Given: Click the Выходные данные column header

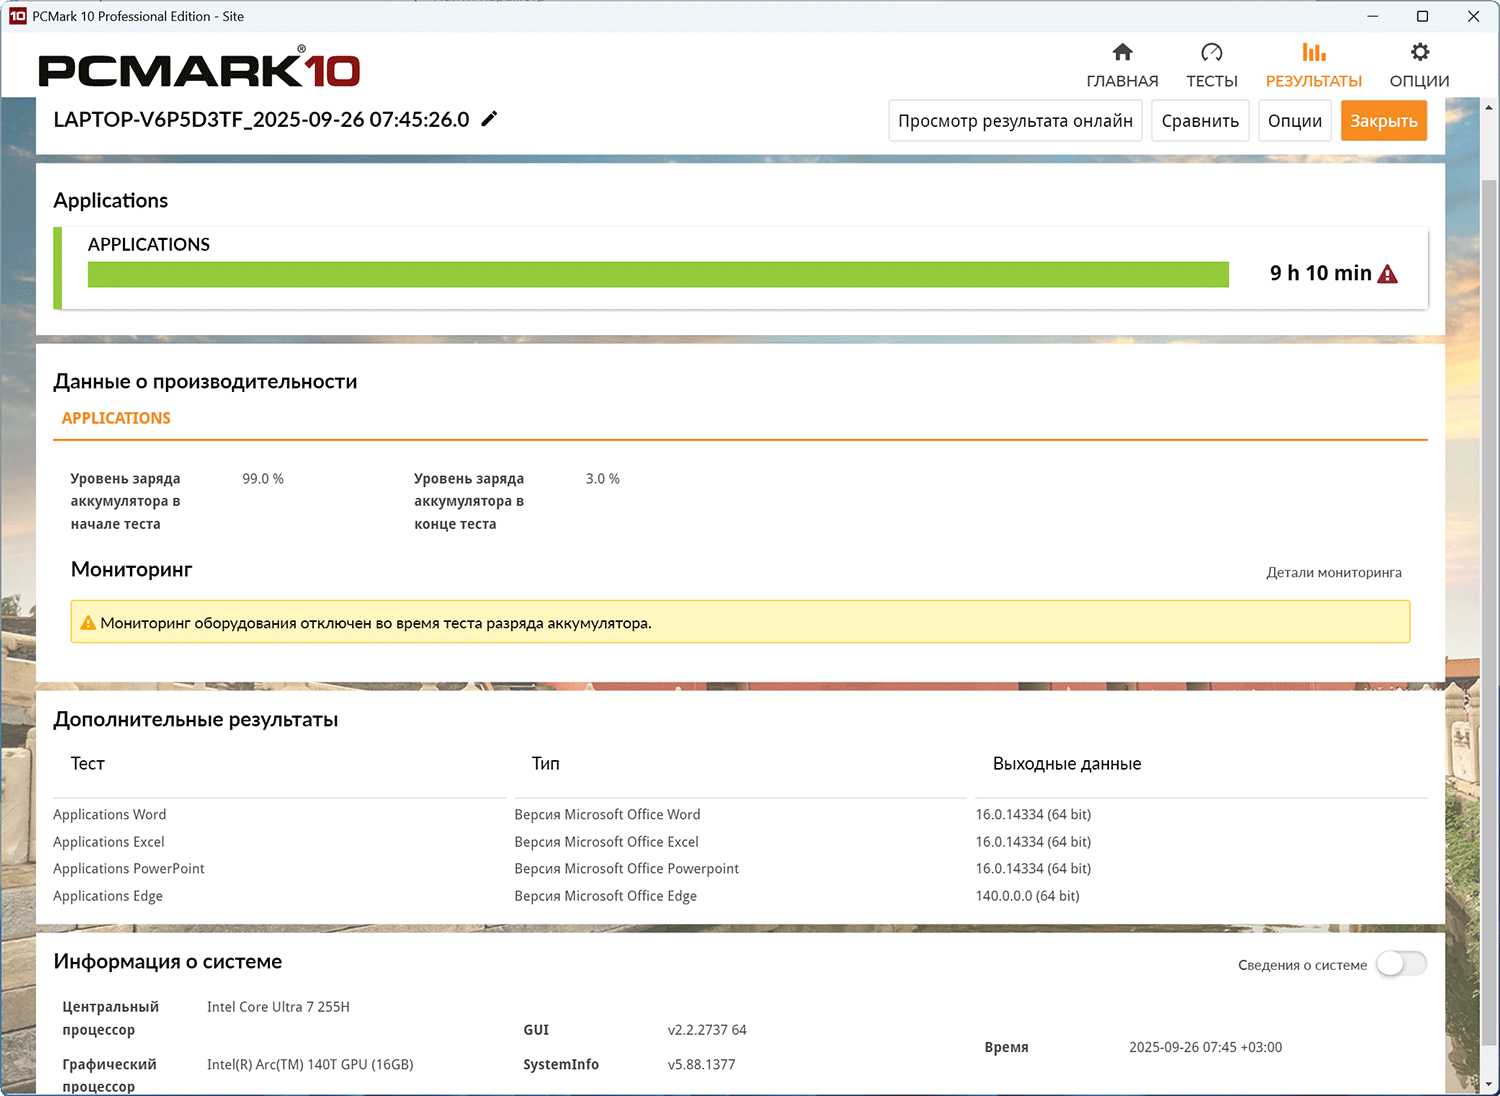Looking at the screenshot, I should (x=1067, y=764).
